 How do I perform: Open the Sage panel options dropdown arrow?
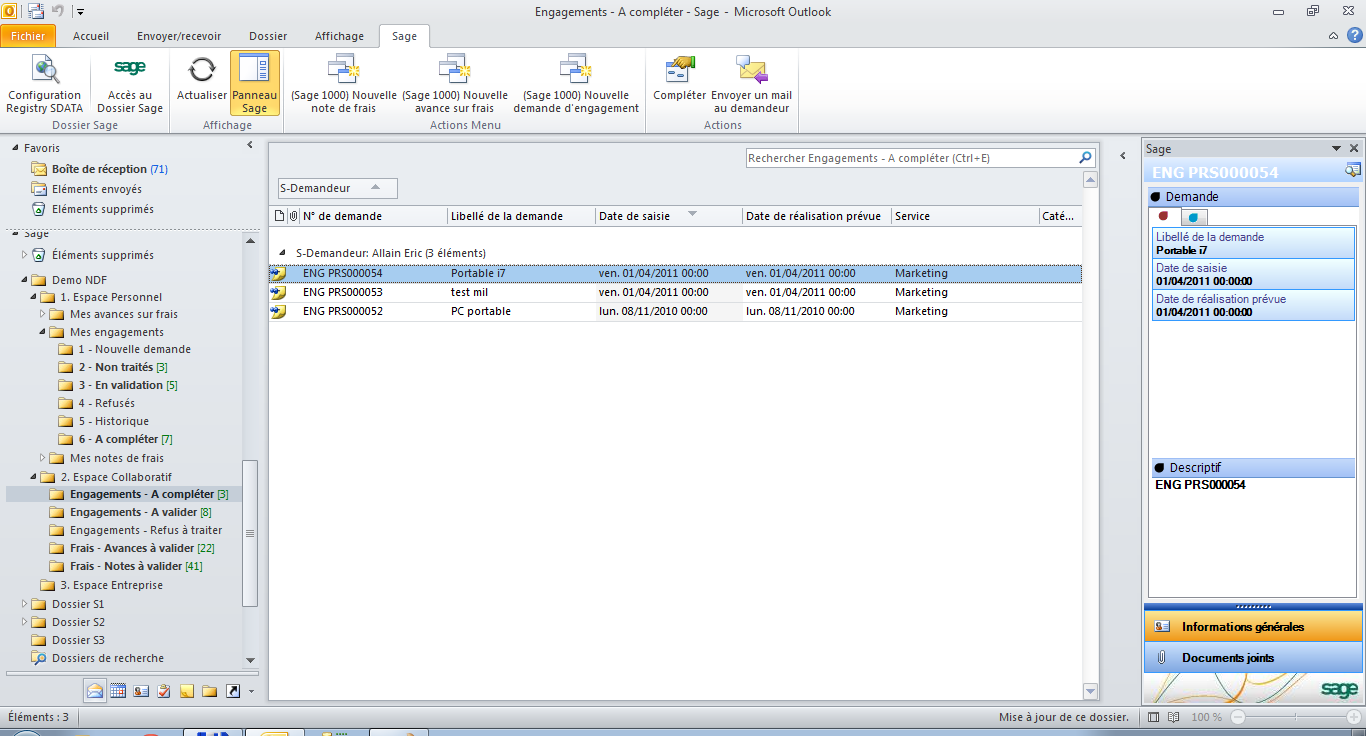[1336, 148]
